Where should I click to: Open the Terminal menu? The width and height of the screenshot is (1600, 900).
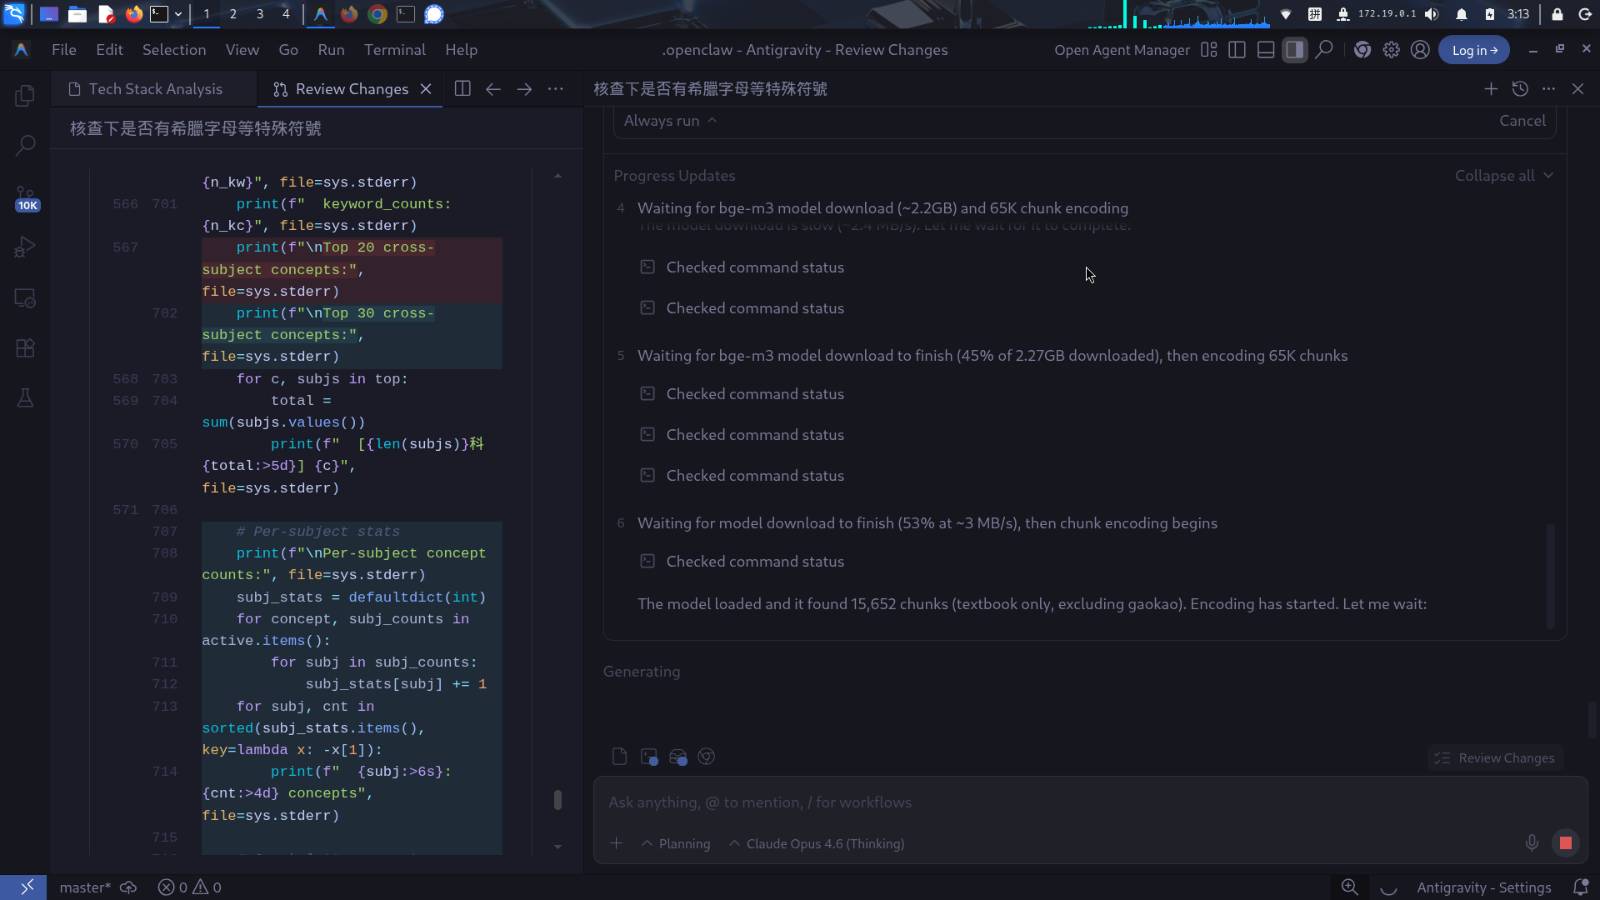394,50
